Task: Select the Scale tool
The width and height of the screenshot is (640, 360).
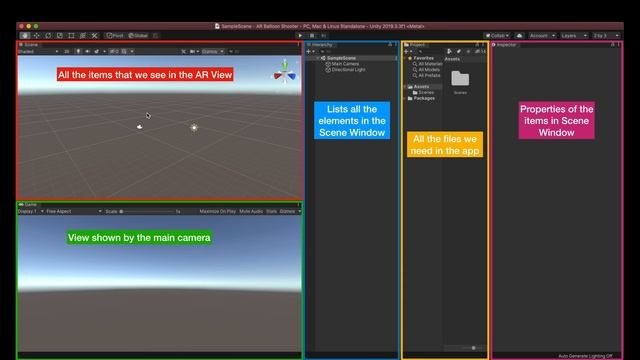Action: (x=60, y=36)
